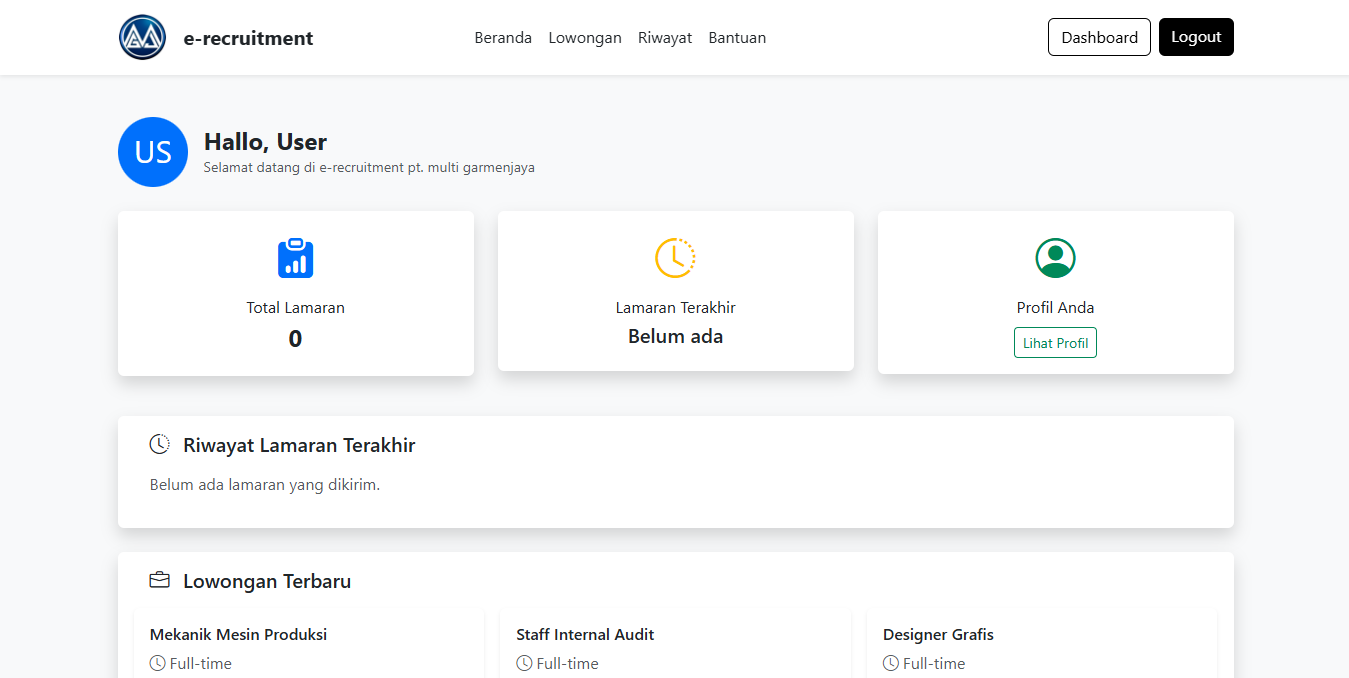Image resolution: width=1349 pixels, height=678 pixels.
Task: Open the Bantuan page
Action: click(x=737, y=37)
